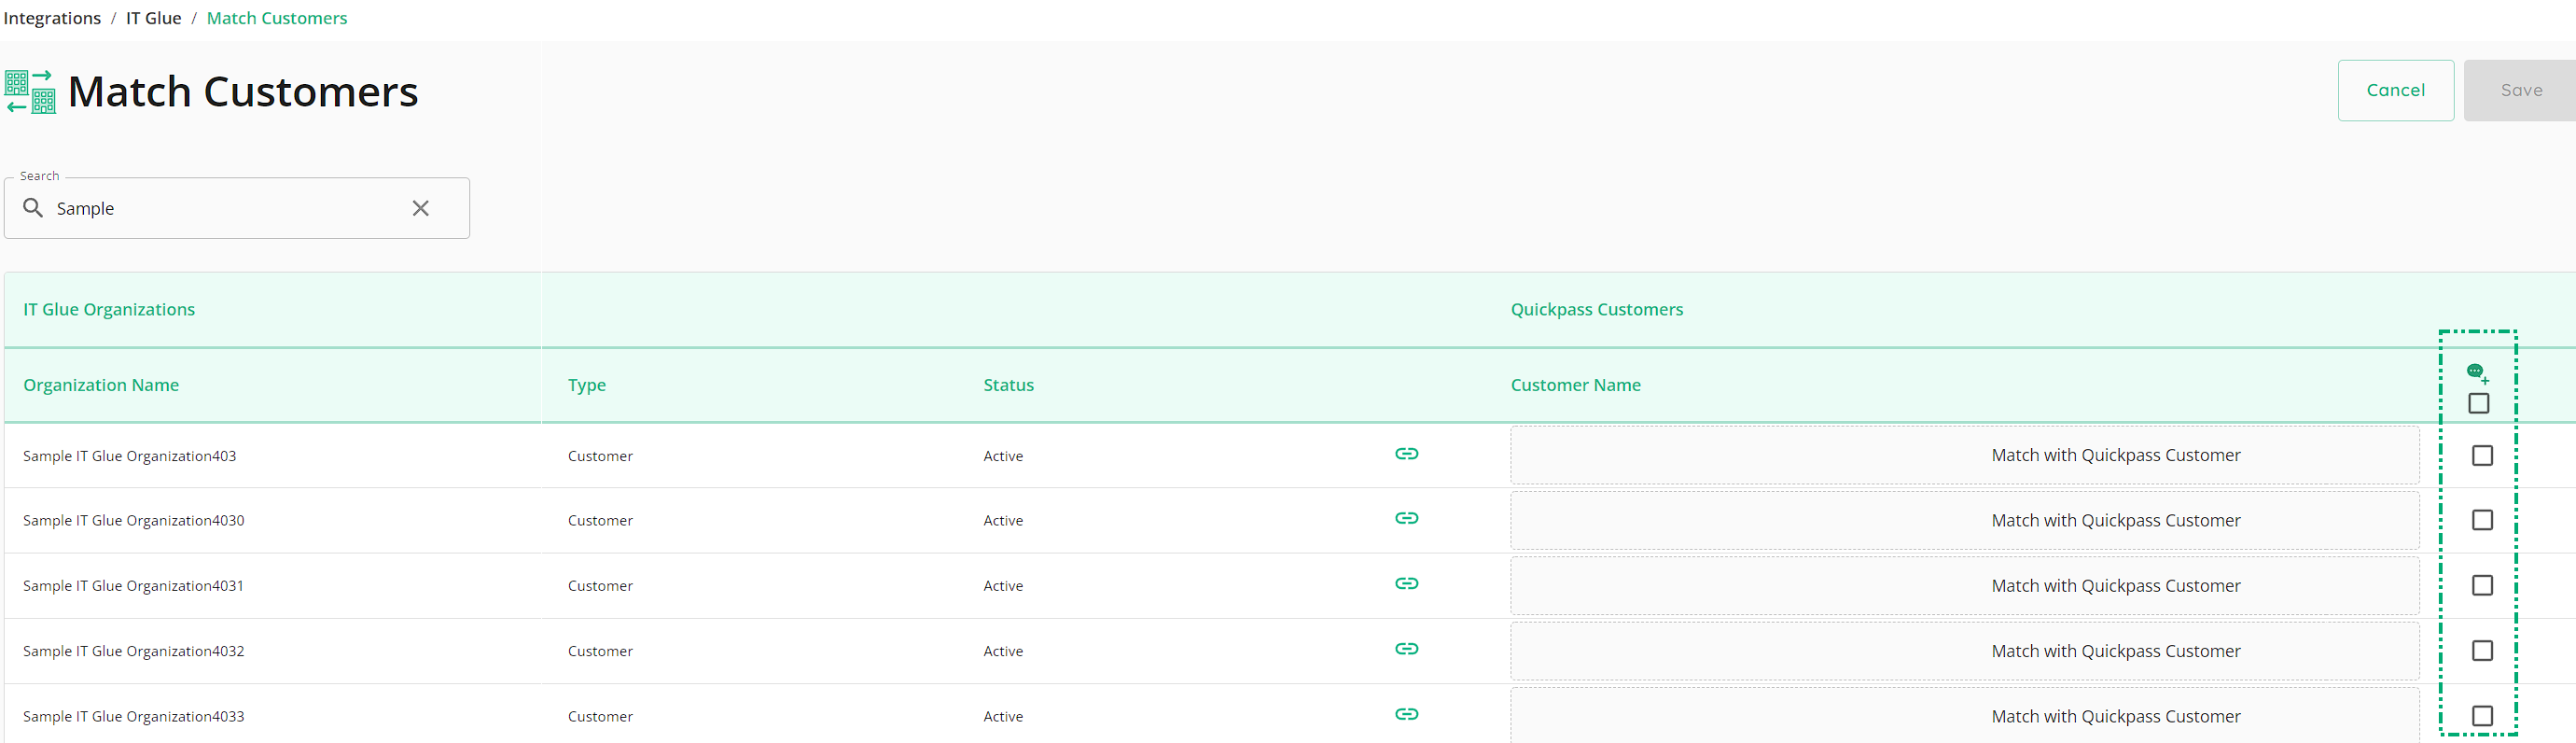
Task: Click the link icon for Sample IT Glue Organization4033
Action: click(x=1406, y=714)
